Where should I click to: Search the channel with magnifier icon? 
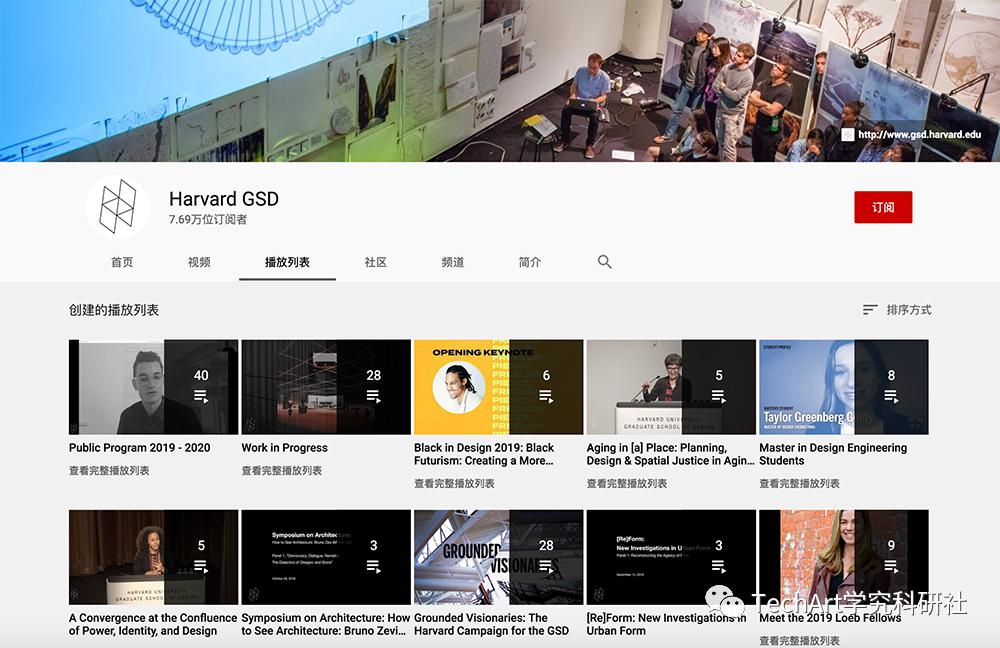click(605, 262)
